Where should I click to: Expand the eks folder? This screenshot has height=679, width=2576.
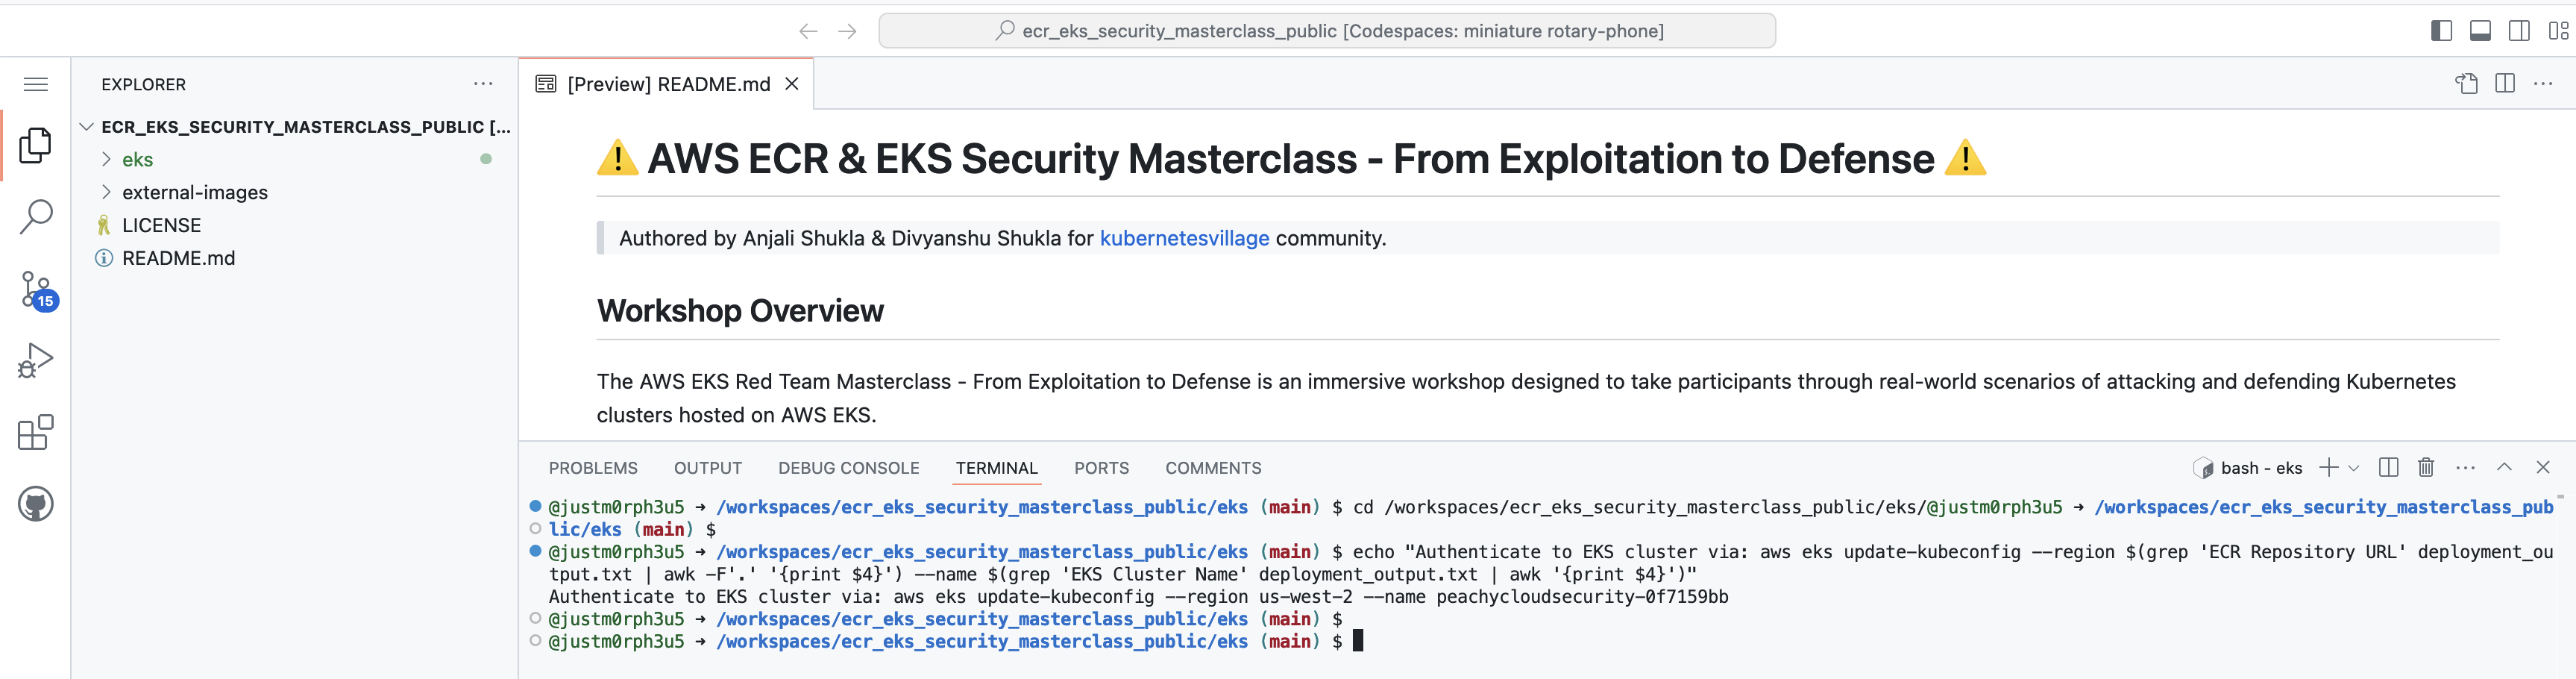[x=137, y=160]
